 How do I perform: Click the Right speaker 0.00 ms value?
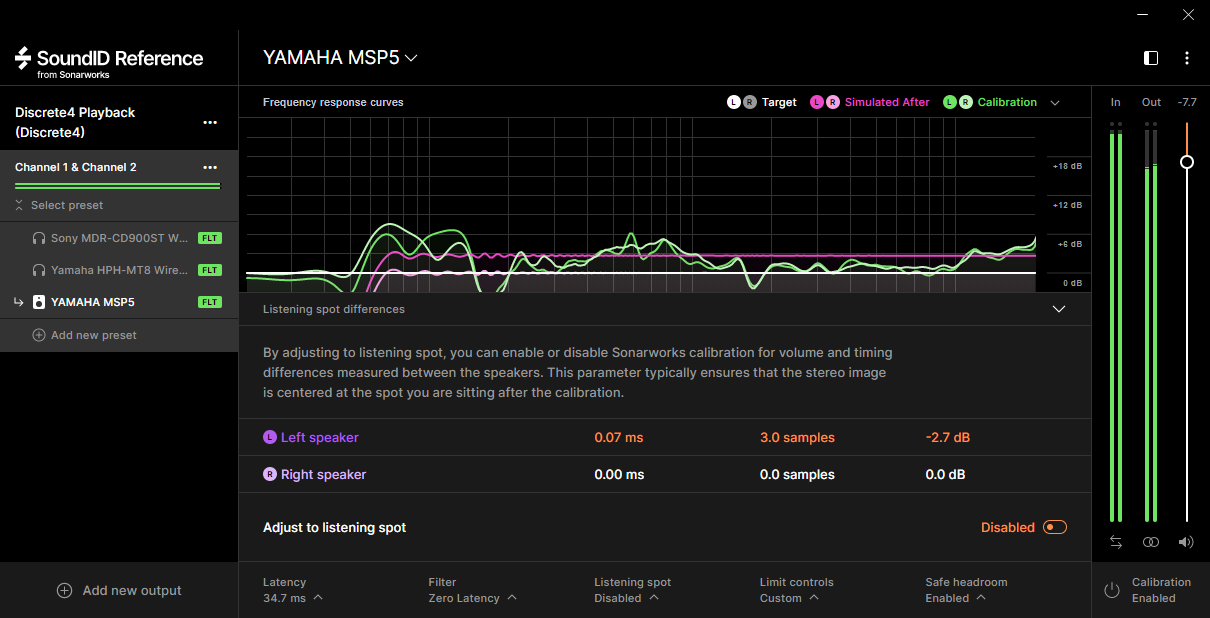tap(619, 474)
